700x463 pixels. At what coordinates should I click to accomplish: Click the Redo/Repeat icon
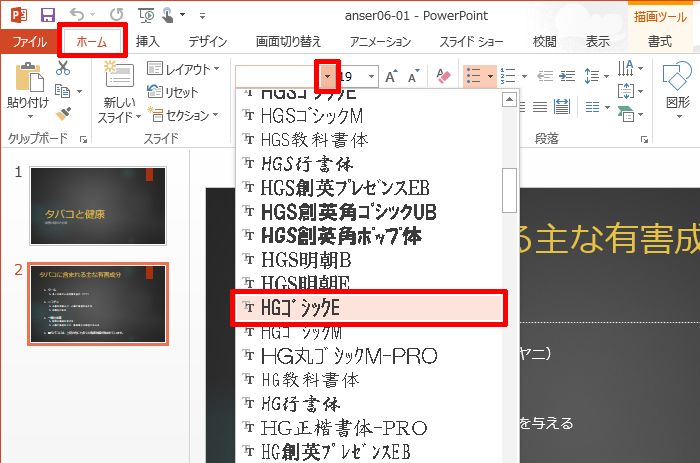[117, 15]
